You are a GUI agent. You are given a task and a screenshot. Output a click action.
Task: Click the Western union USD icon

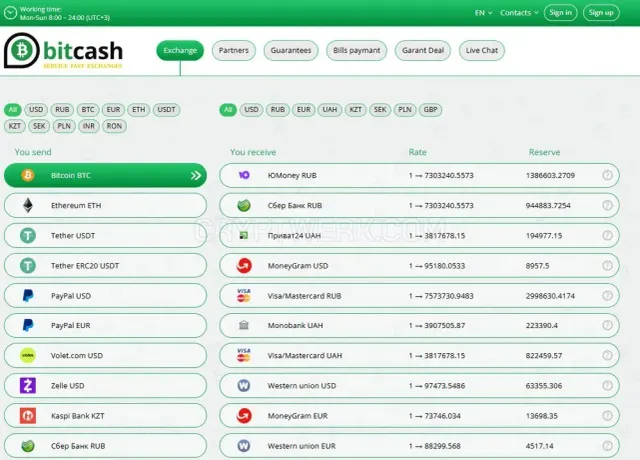pos(244,385)
